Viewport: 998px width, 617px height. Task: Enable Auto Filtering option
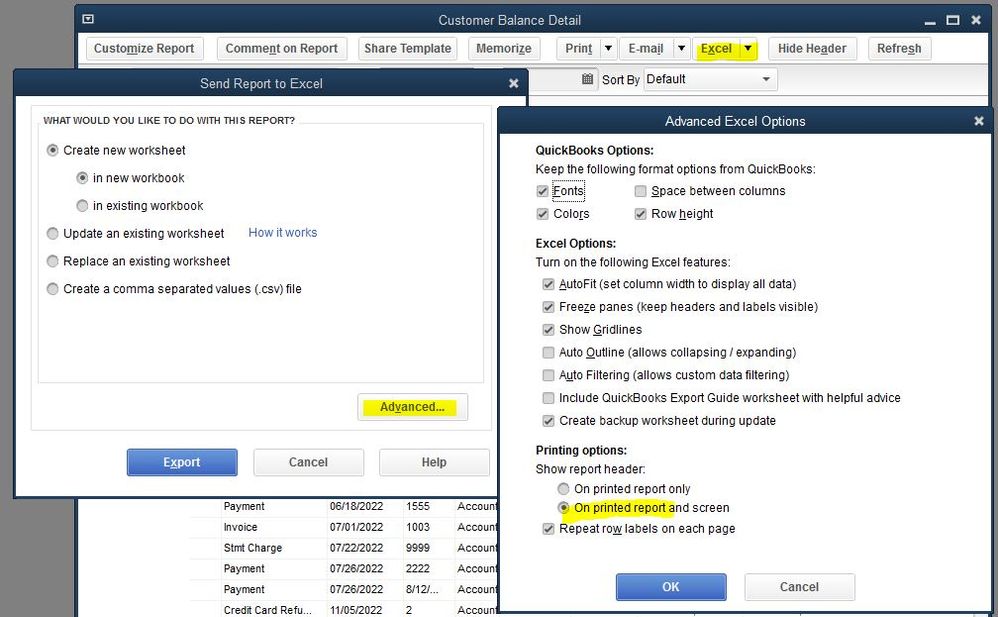click(x=548, y=375)
